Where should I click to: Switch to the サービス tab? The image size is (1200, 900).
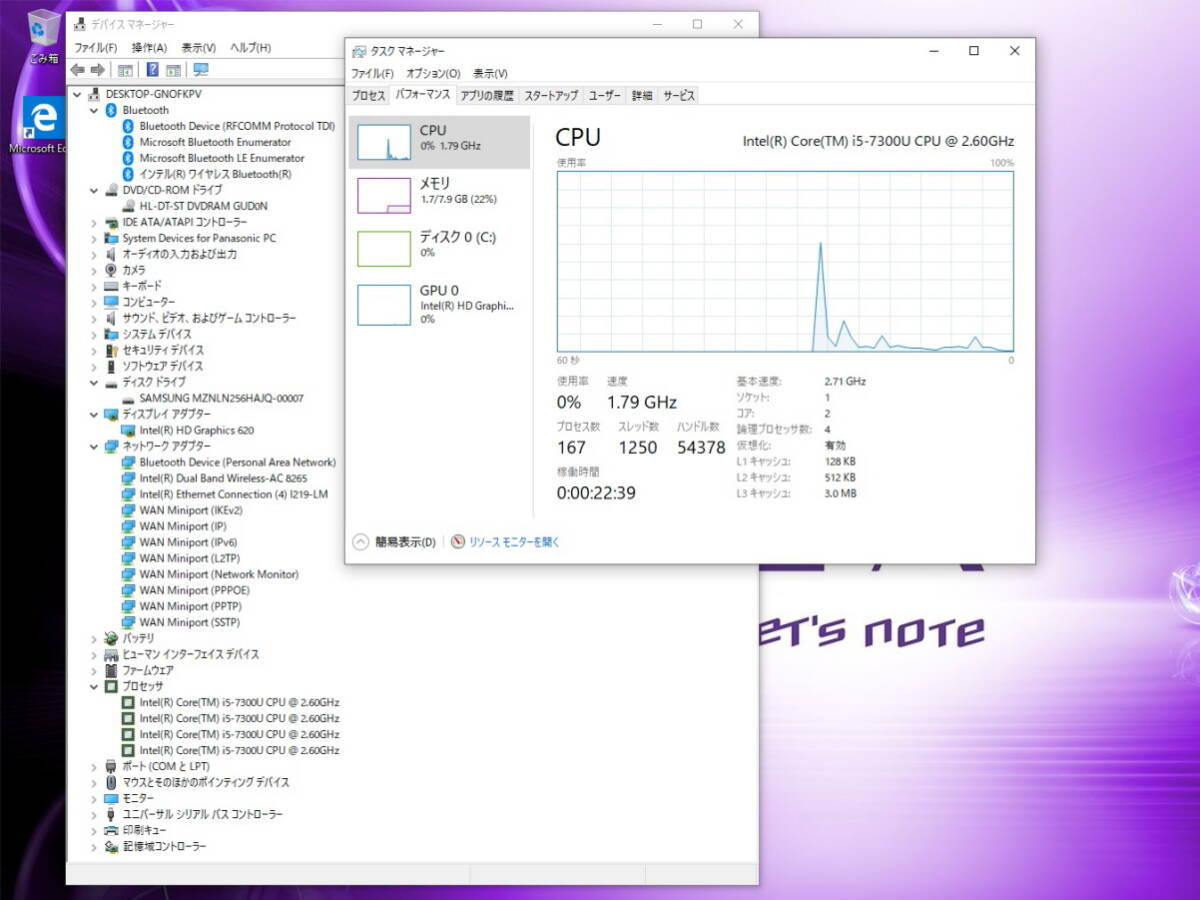coord(679,96)
